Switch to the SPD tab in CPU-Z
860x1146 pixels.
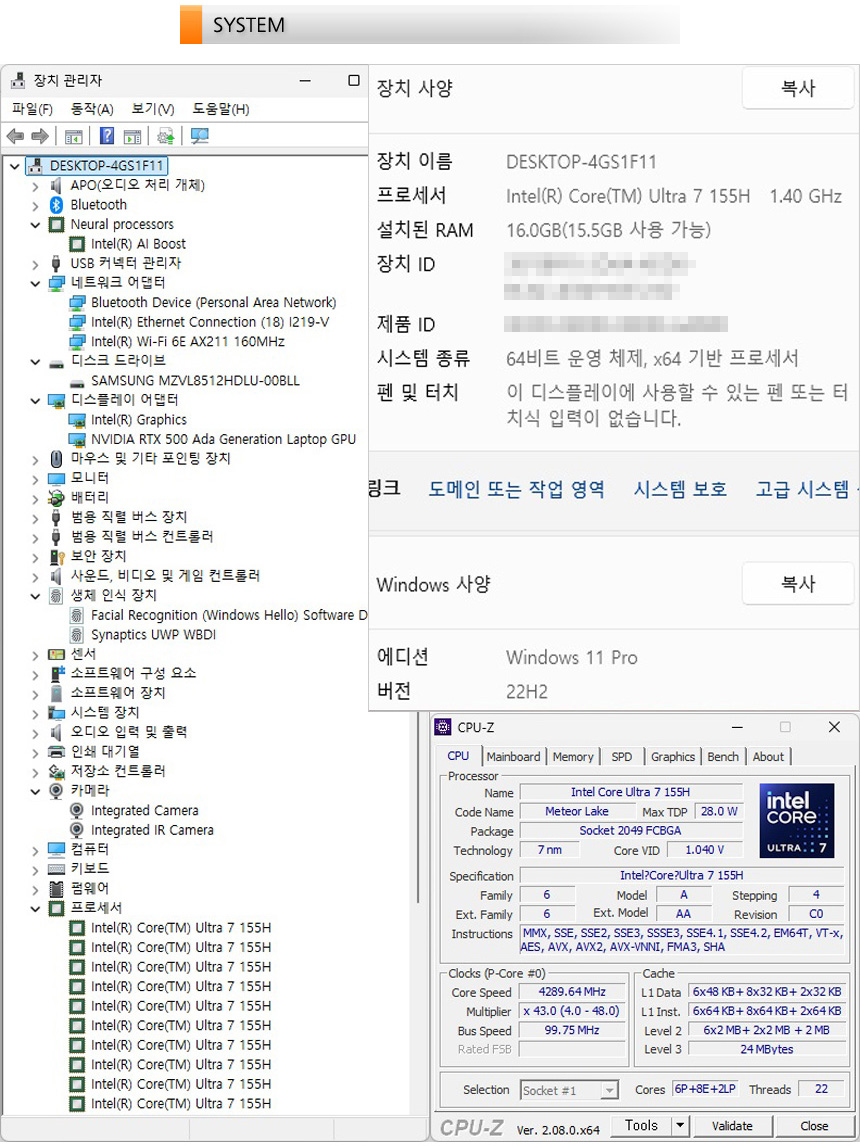(x=622, y=756)
